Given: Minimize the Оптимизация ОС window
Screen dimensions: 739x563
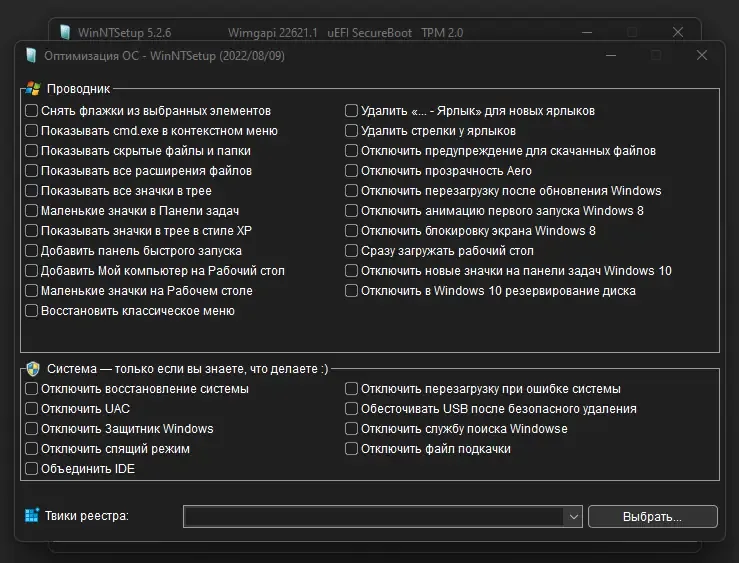Looking at the screenshot, I should [x=611, y=56].
